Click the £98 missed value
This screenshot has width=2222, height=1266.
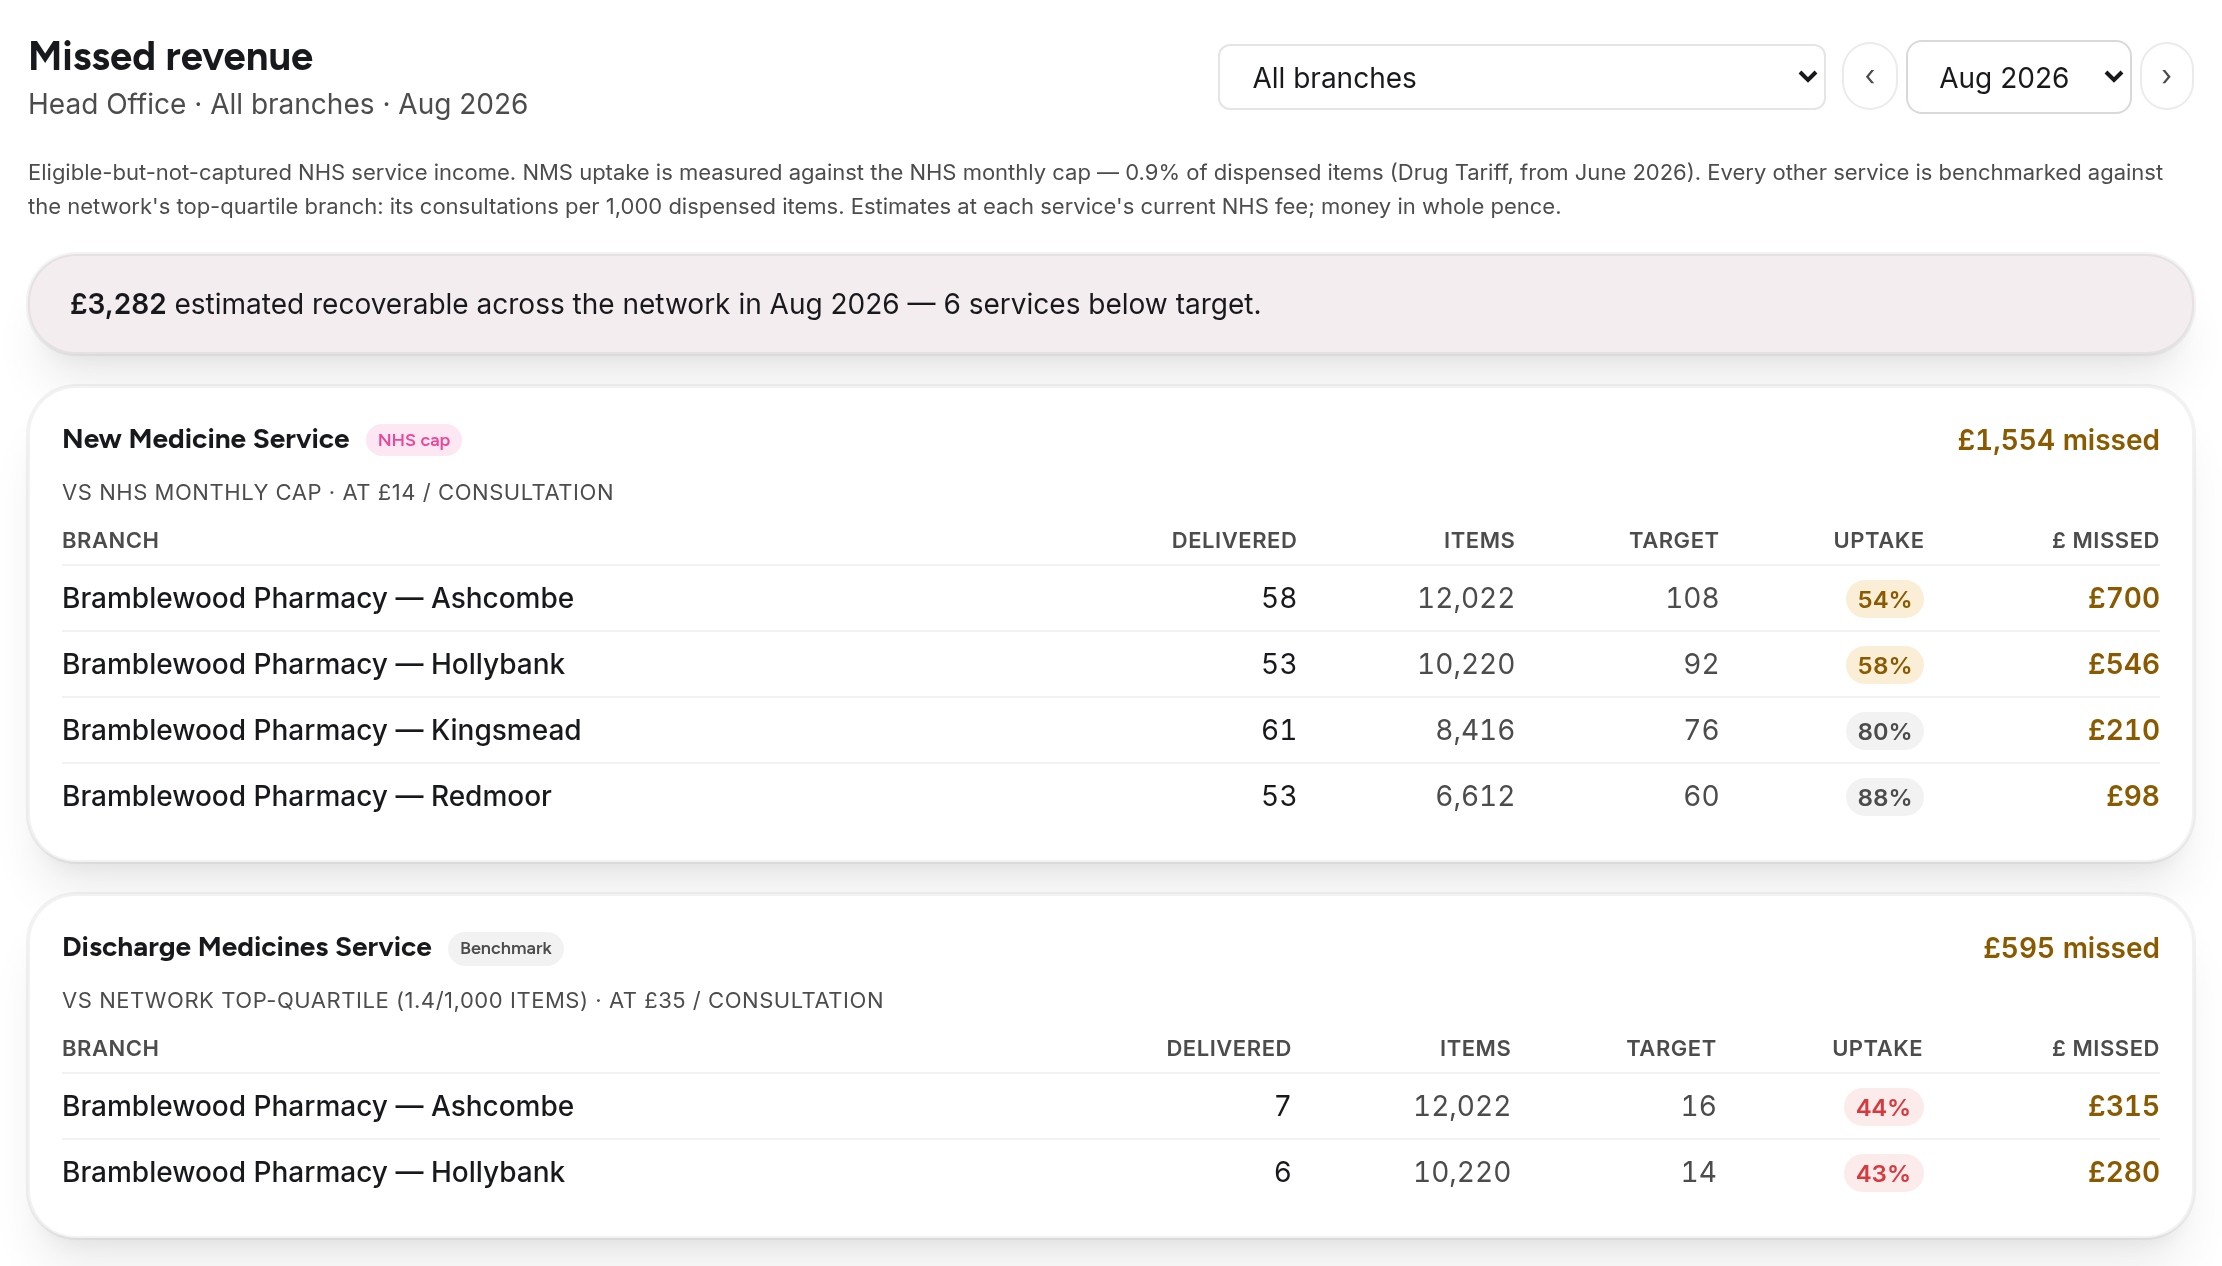click(x=2132, y=796)
